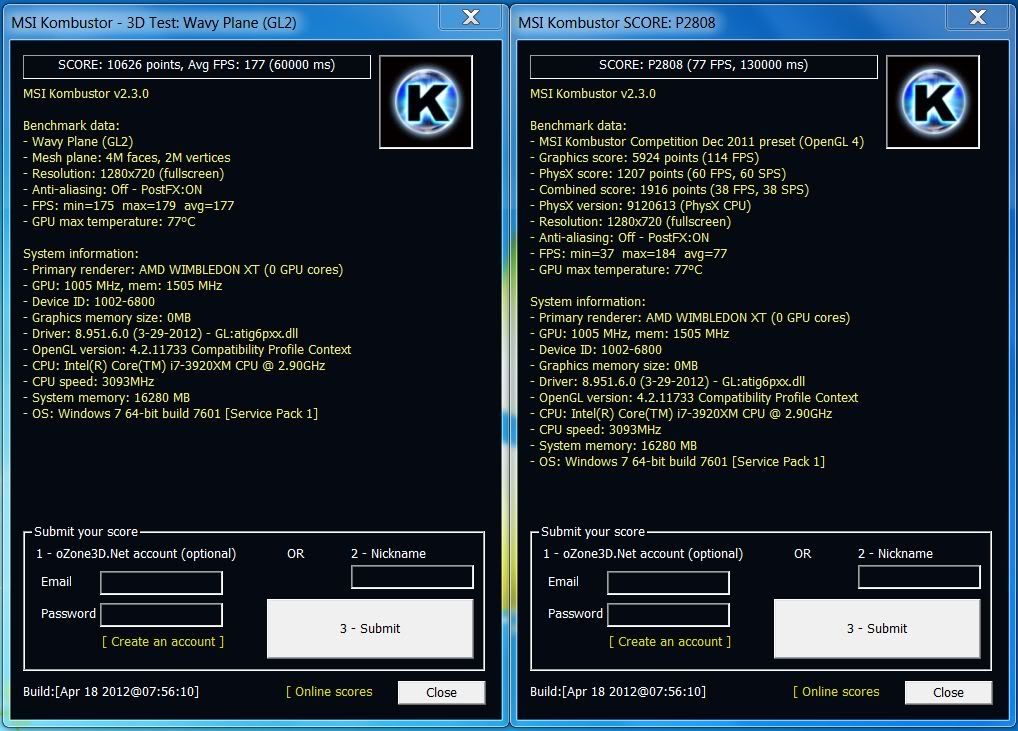The image size is (1018, 731).
Task: Click the 'PhysX version: 9120613 (PhysX CPU)' line
Action: [641, 206]
